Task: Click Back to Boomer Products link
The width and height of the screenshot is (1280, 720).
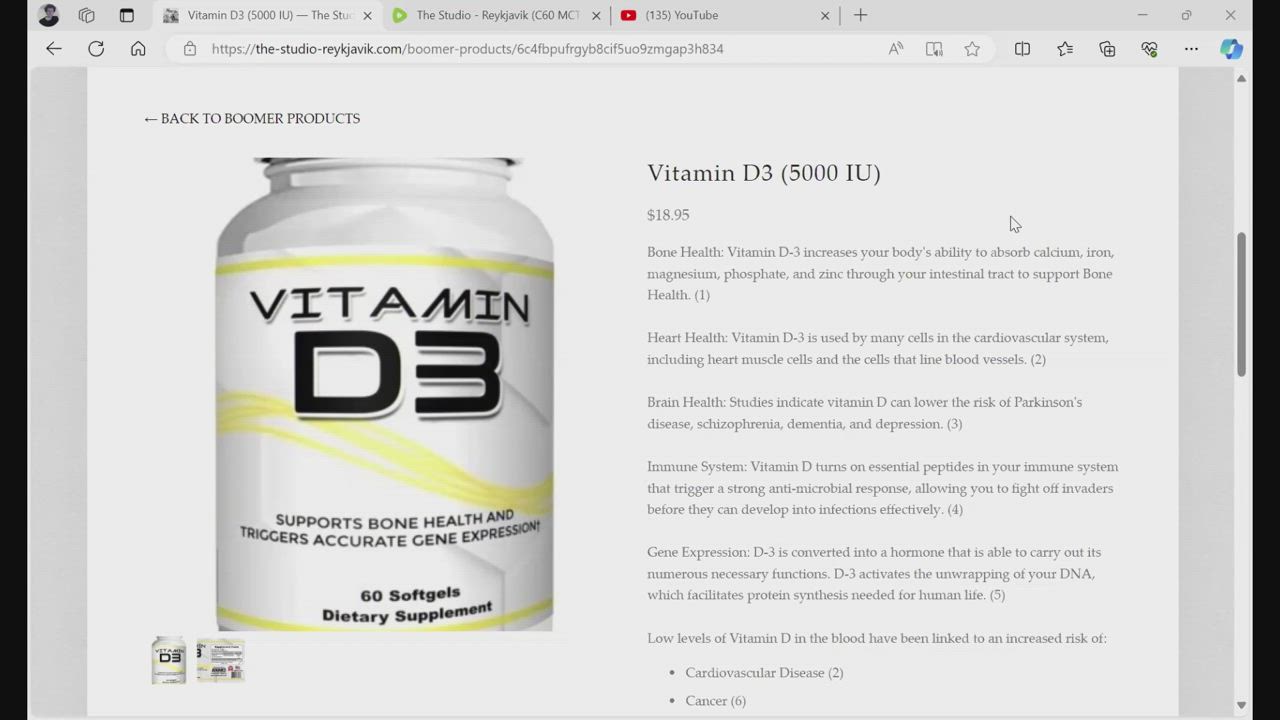Action: pyautogui.click(x=252, y=118)
